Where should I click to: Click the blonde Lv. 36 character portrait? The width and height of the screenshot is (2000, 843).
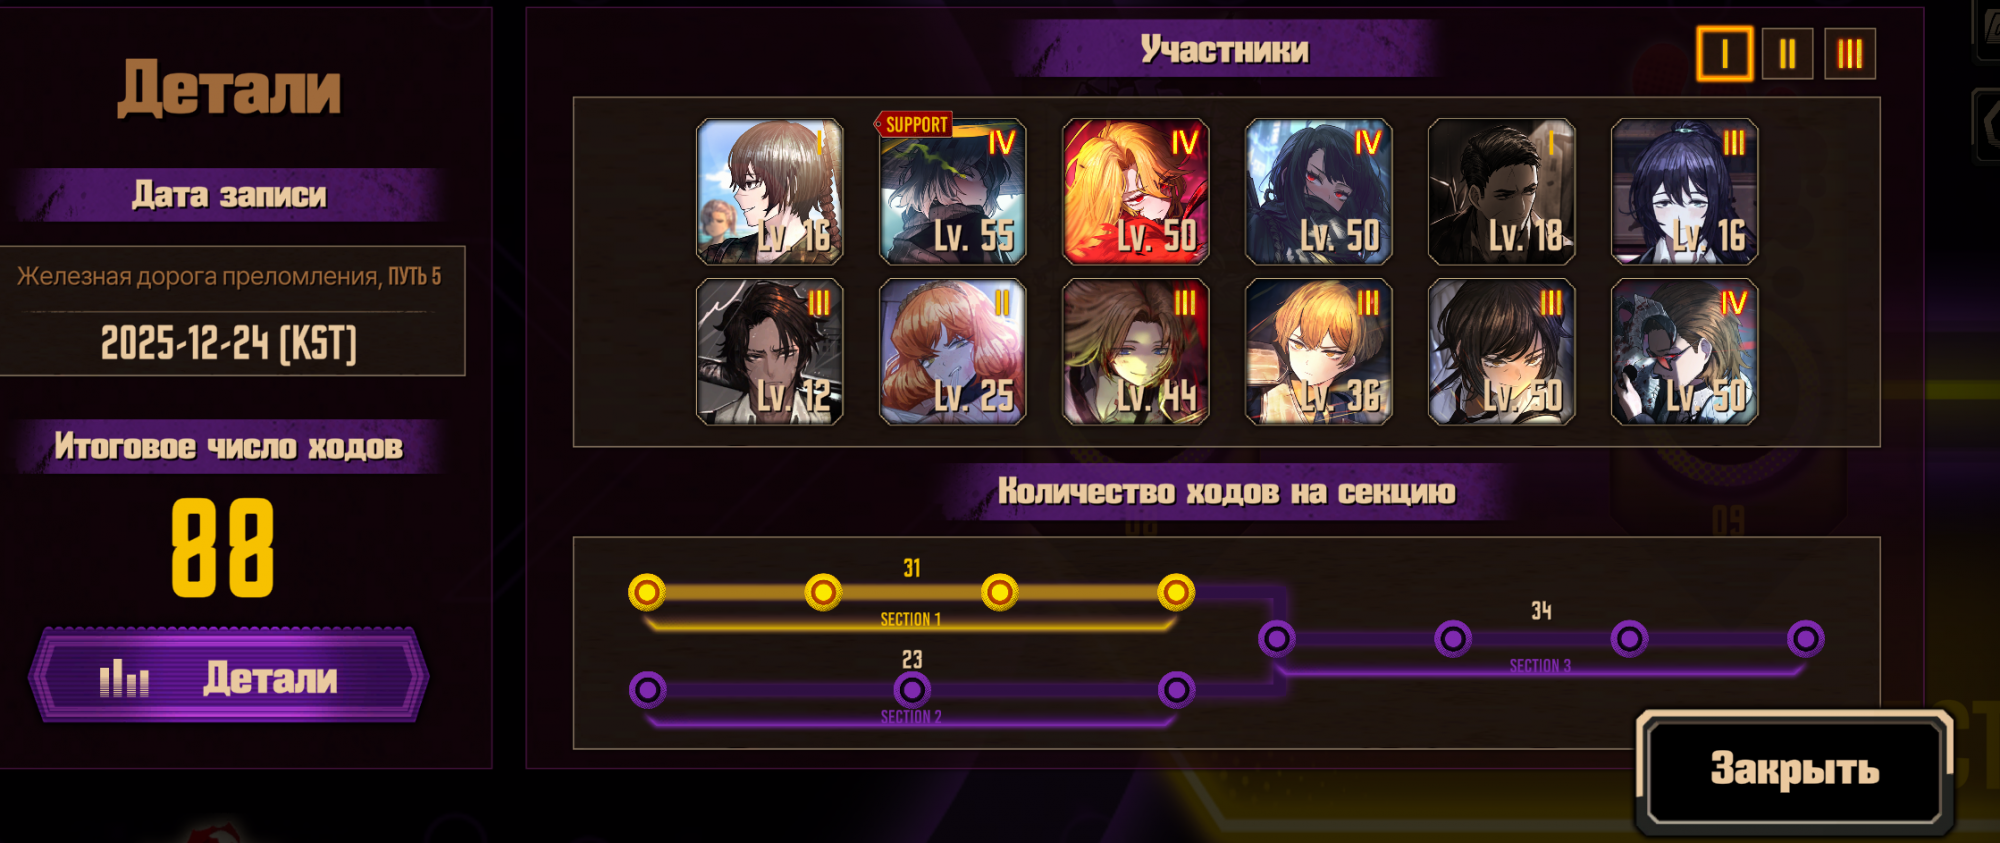pyautogui.click(x=1318, y=352)
